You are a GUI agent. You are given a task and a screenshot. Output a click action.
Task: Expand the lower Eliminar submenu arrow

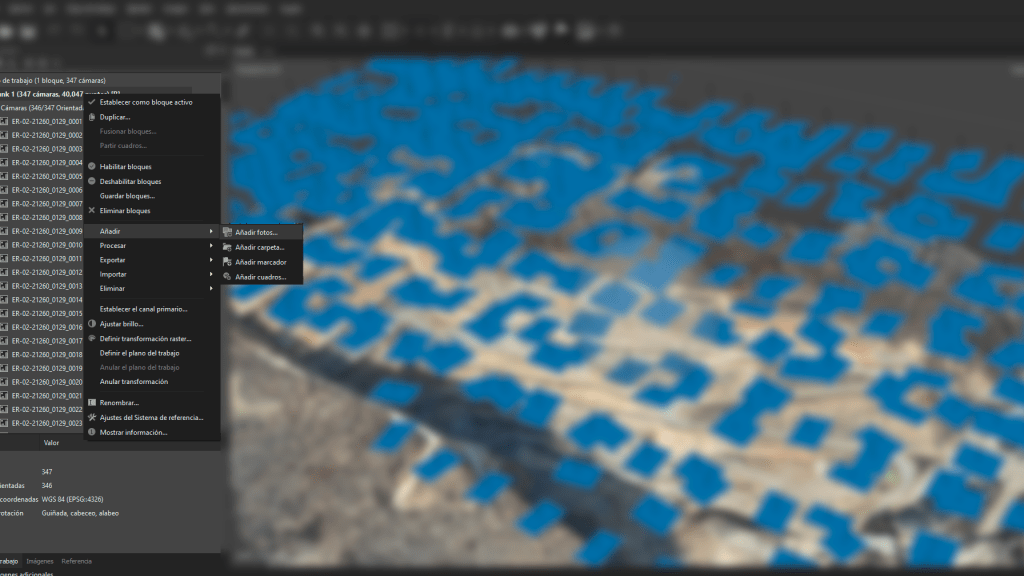211,288
